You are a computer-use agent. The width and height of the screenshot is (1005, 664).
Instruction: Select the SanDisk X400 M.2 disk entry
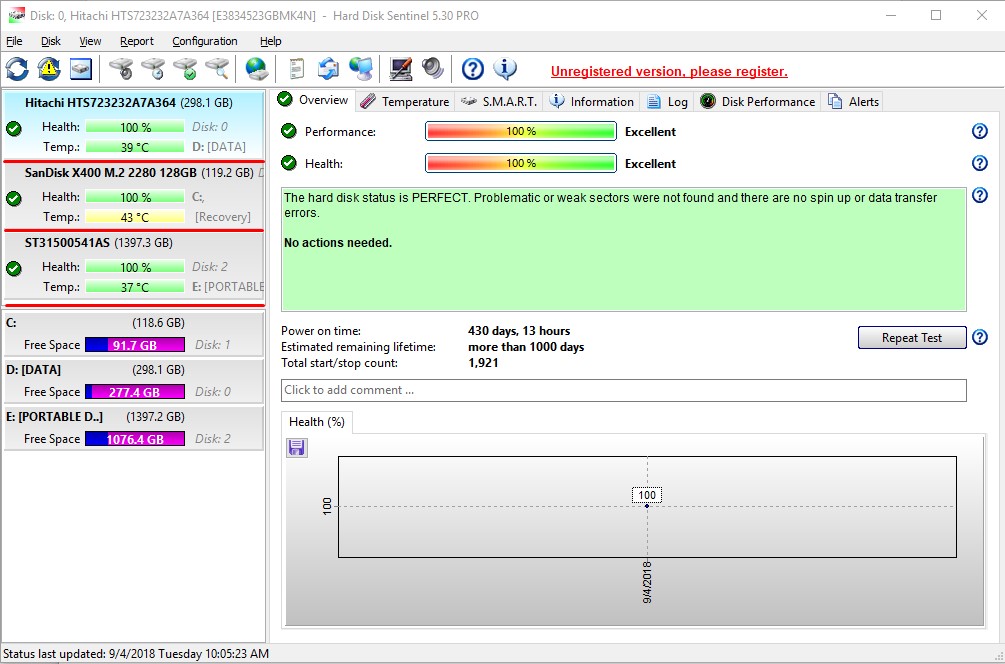pos(111,172)
